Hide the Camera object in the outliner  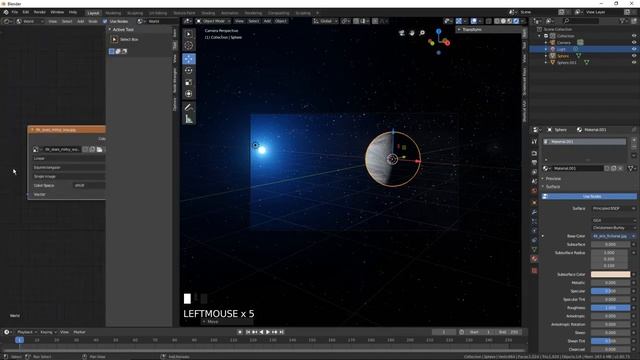tap(634, 42)
